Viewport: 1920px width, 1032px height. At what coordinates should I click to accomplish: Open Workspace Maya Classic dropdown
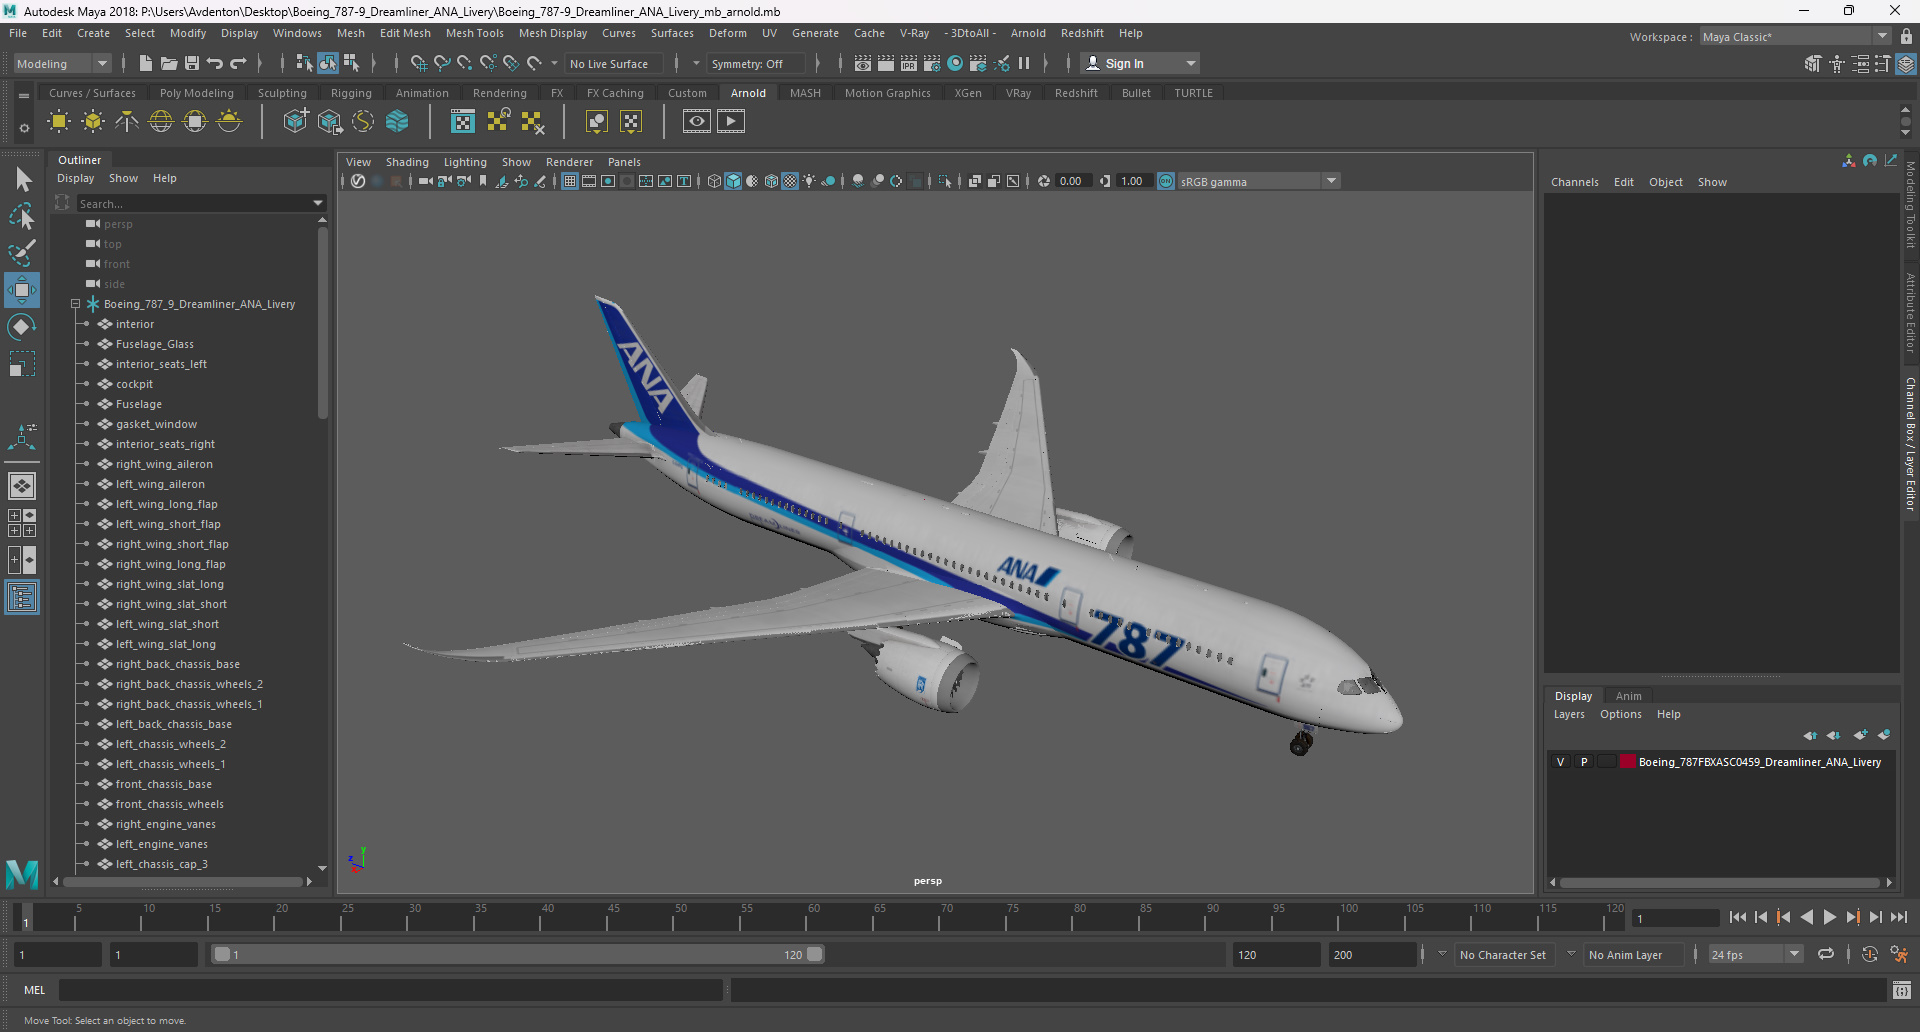(x=1796, y=36)
